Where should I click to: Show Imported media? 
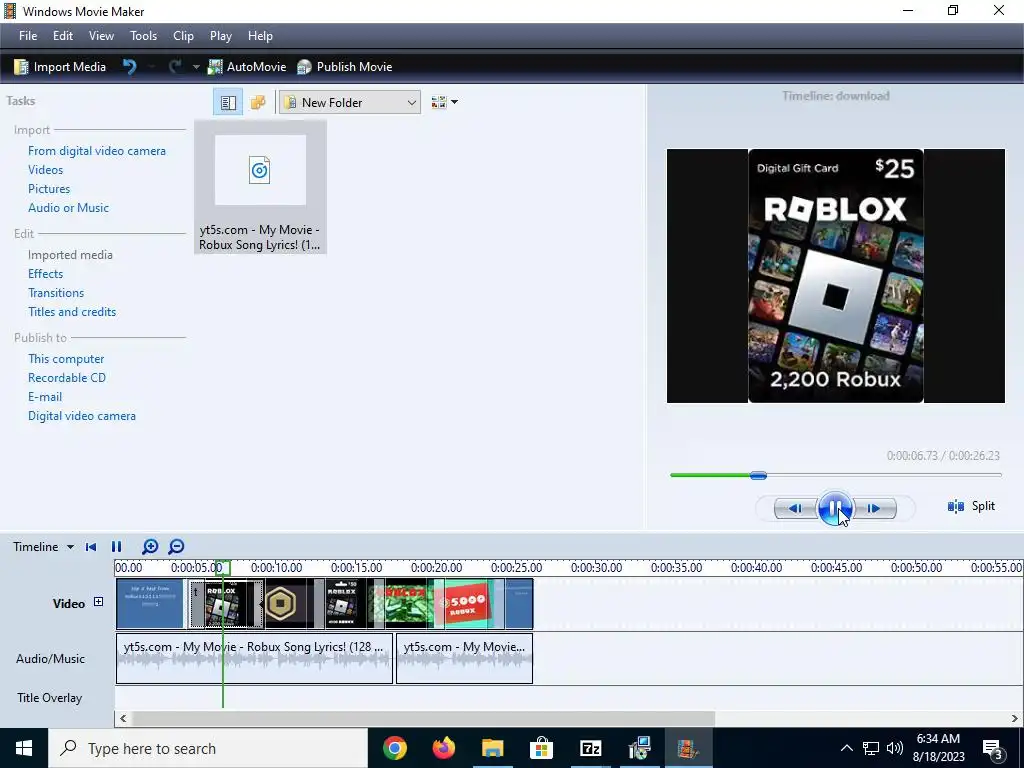(71, 255)
